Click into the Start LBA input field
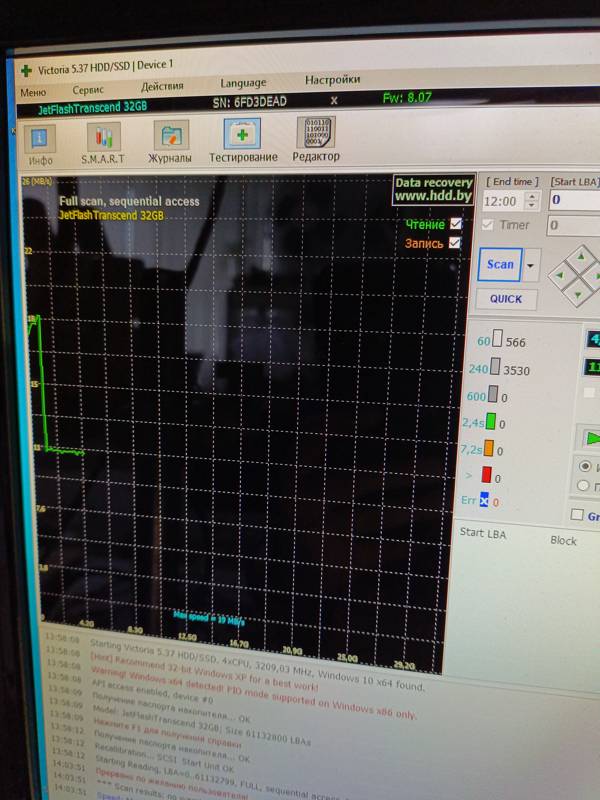 [x=573, y=200]
